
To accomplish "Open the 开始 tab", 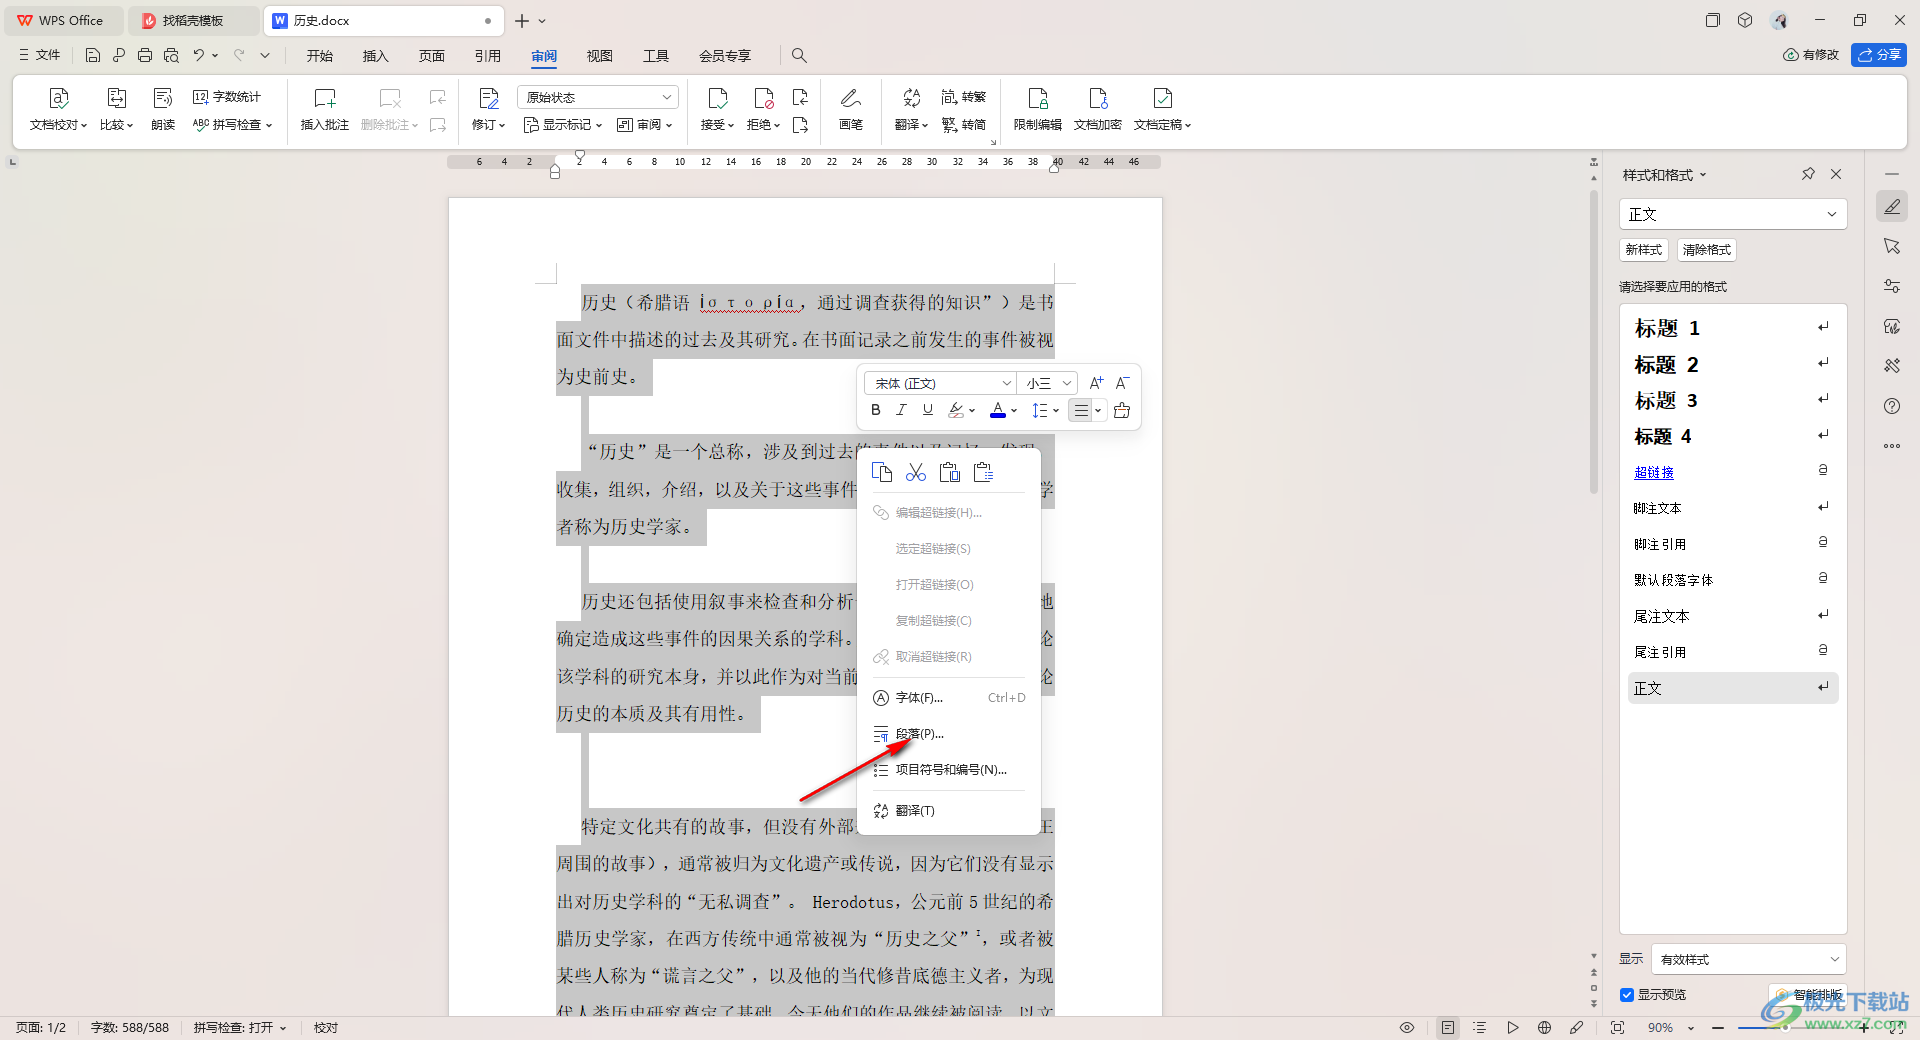I will (x=320, y=56).
